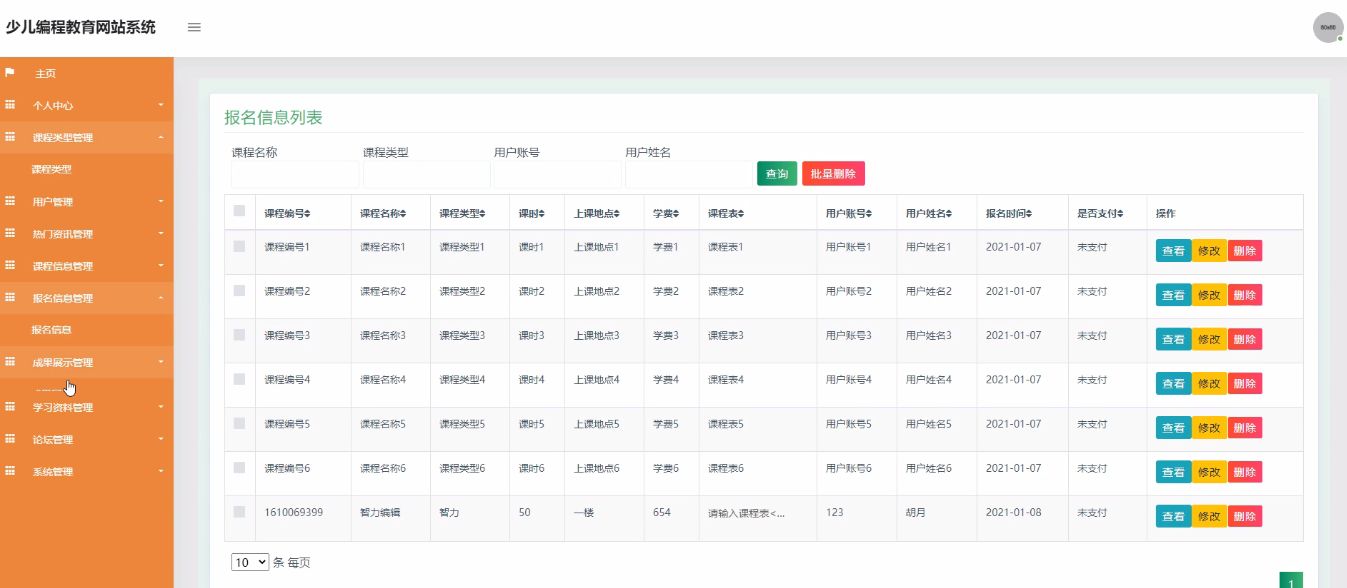The height and width of the screenshot is (588, 1347).
Task: Sort table by 是否支付 column arrows
Action: 1120,213
